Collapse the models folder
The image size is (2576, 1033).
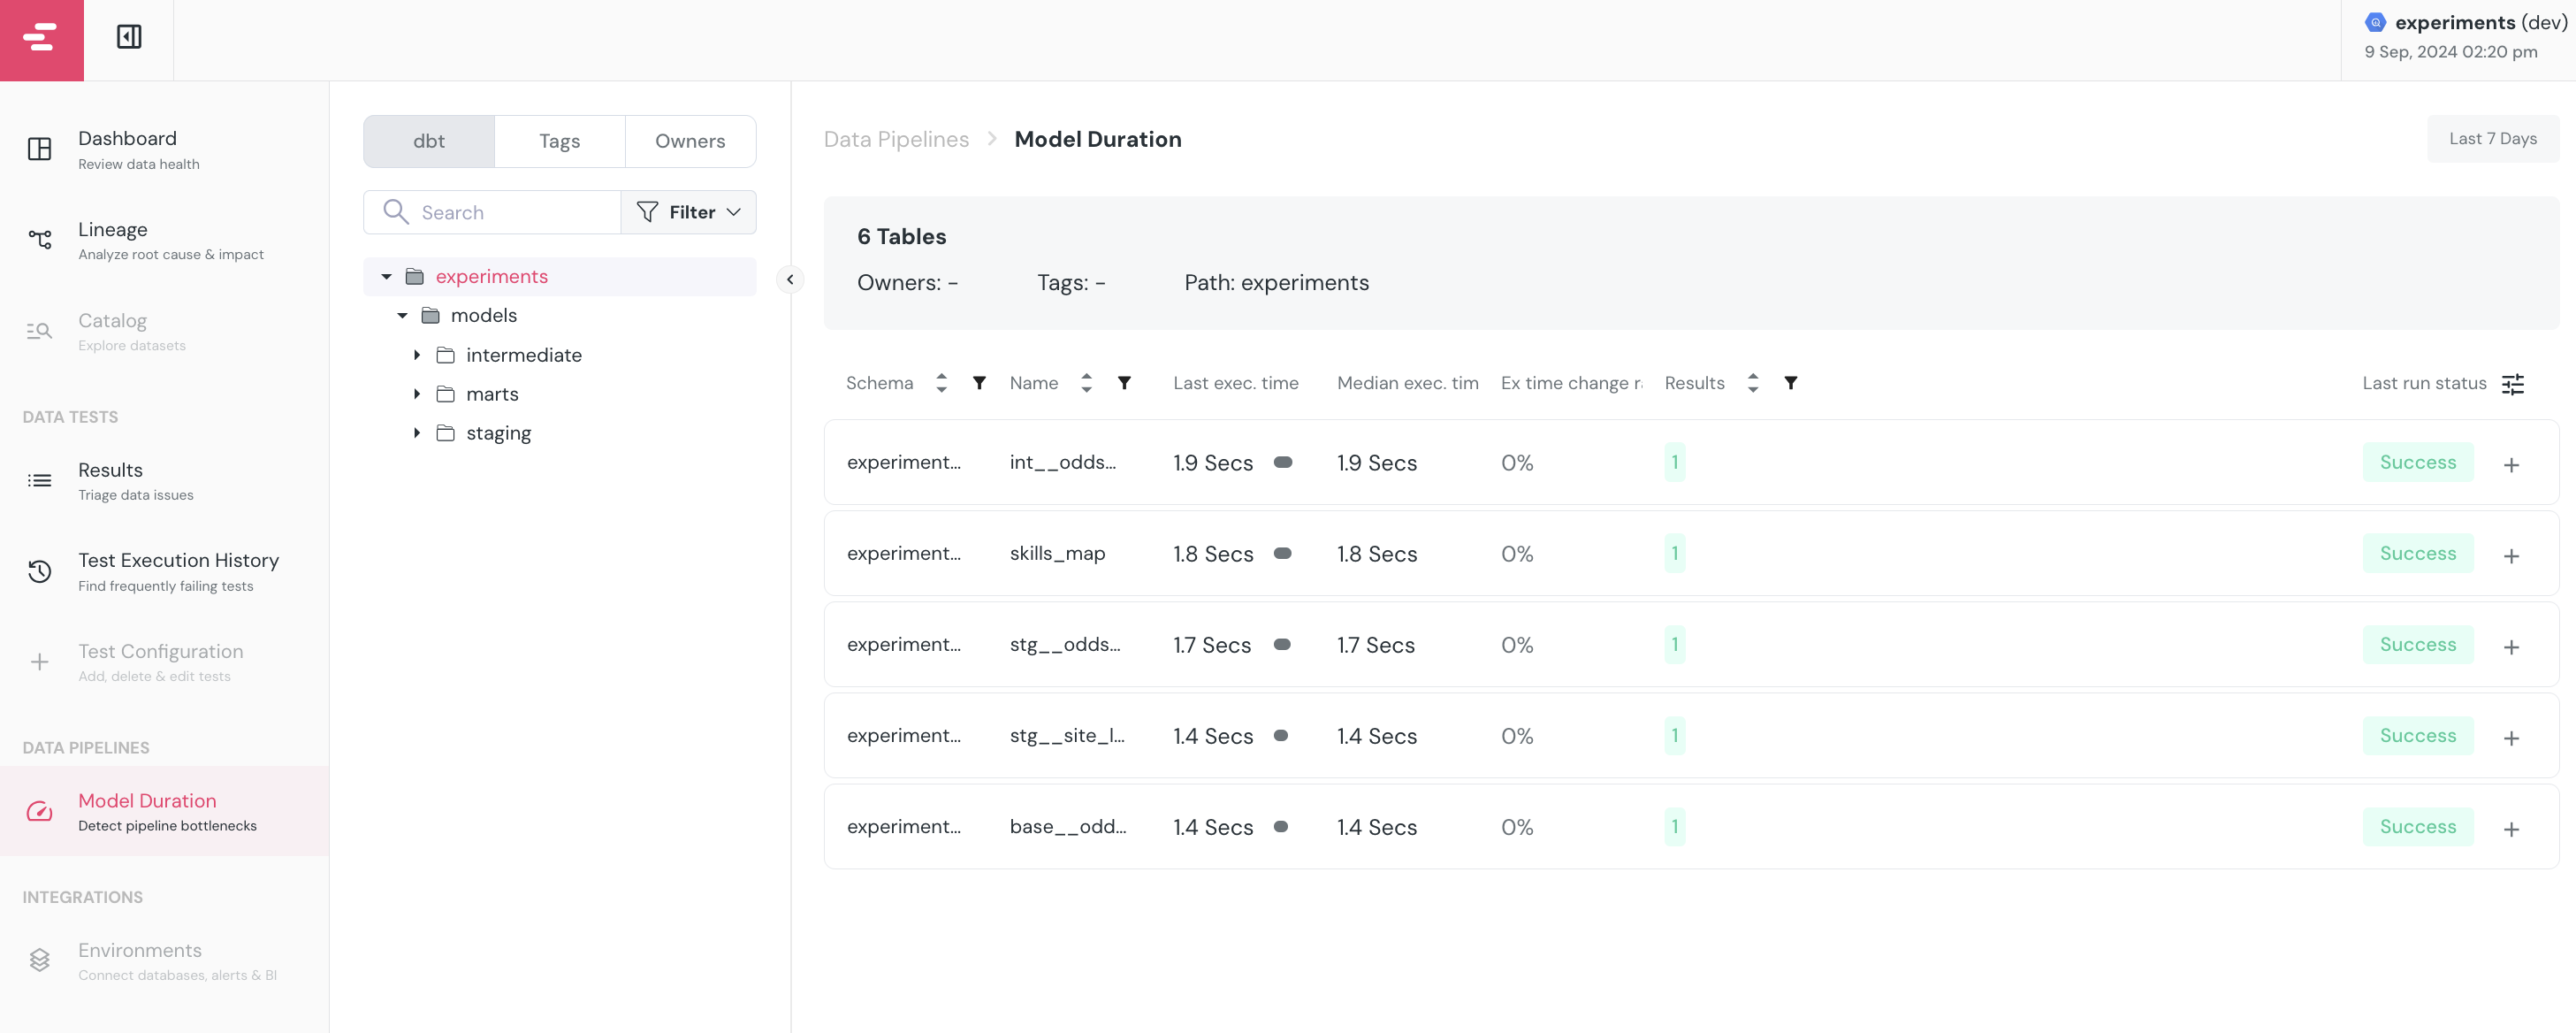(402, 316)
